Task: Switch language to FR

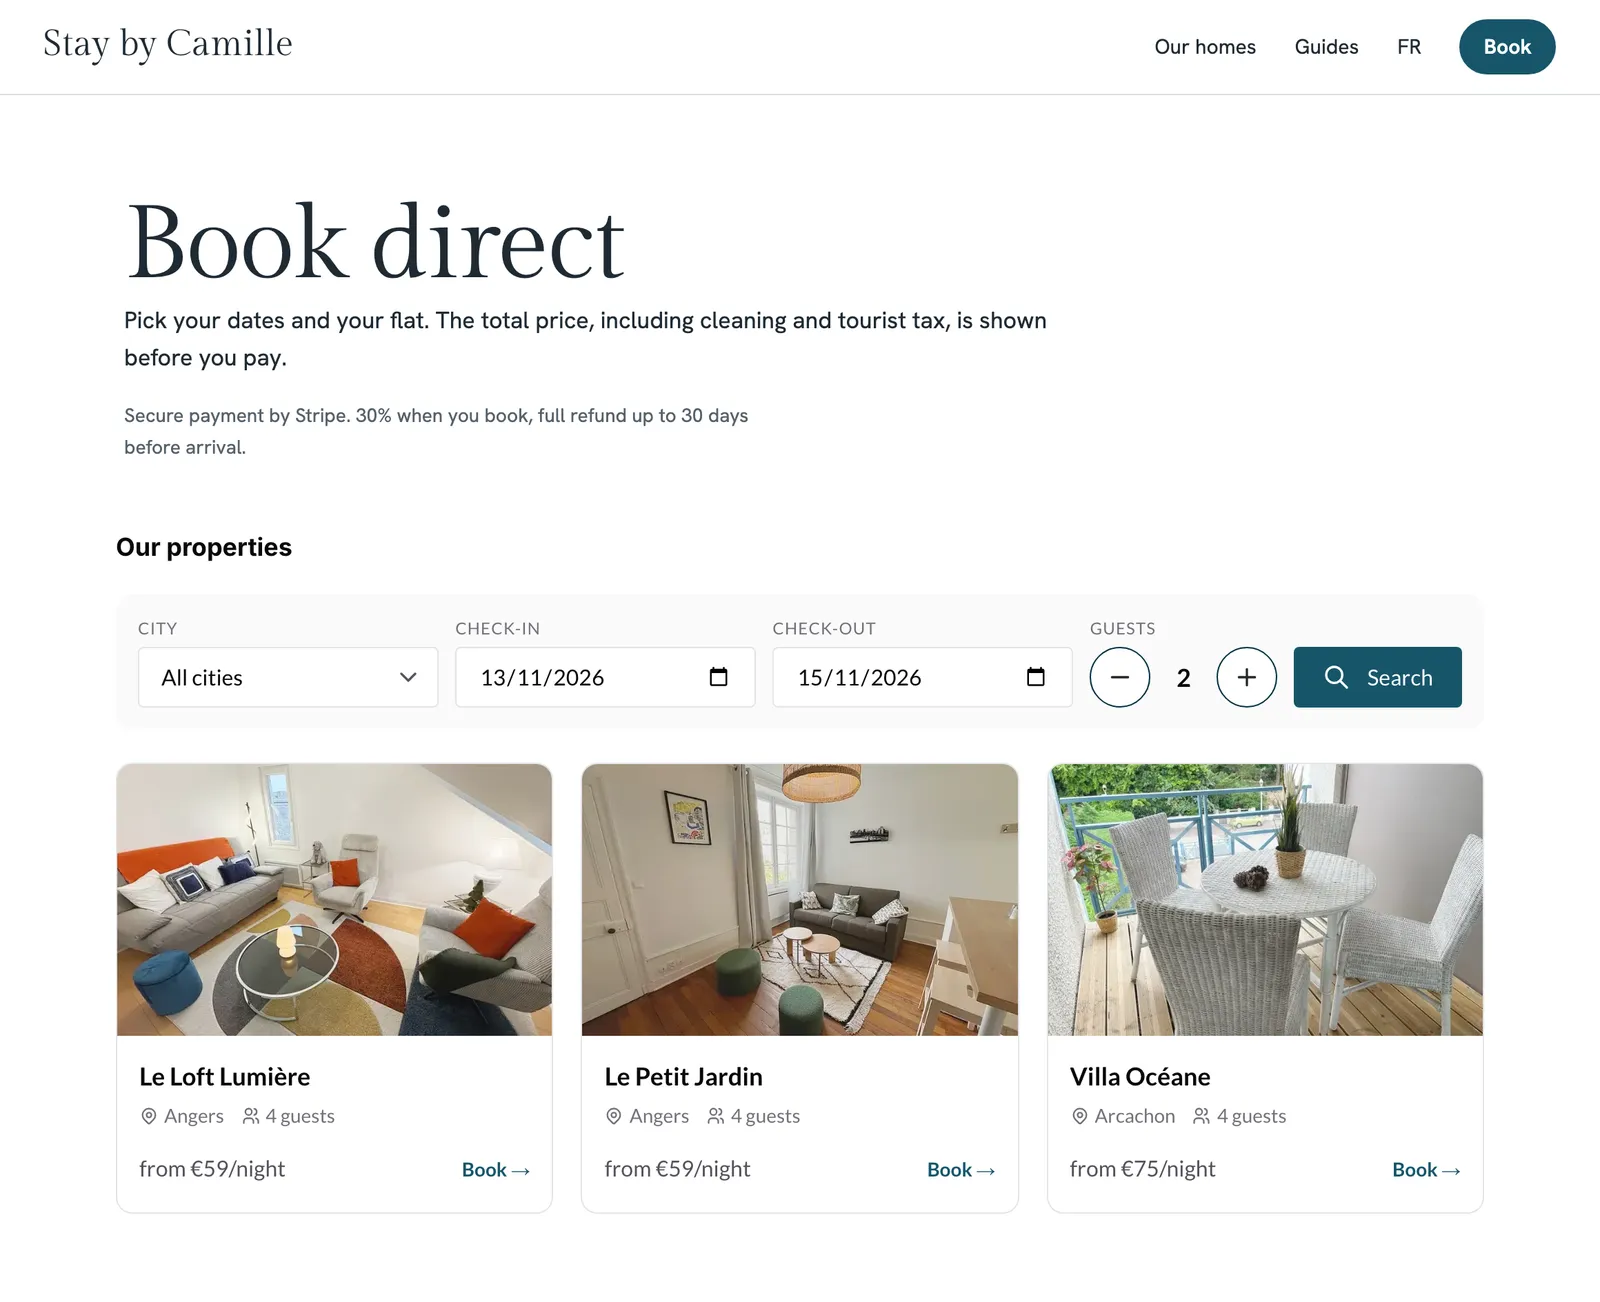Action: coord(1409,47)
